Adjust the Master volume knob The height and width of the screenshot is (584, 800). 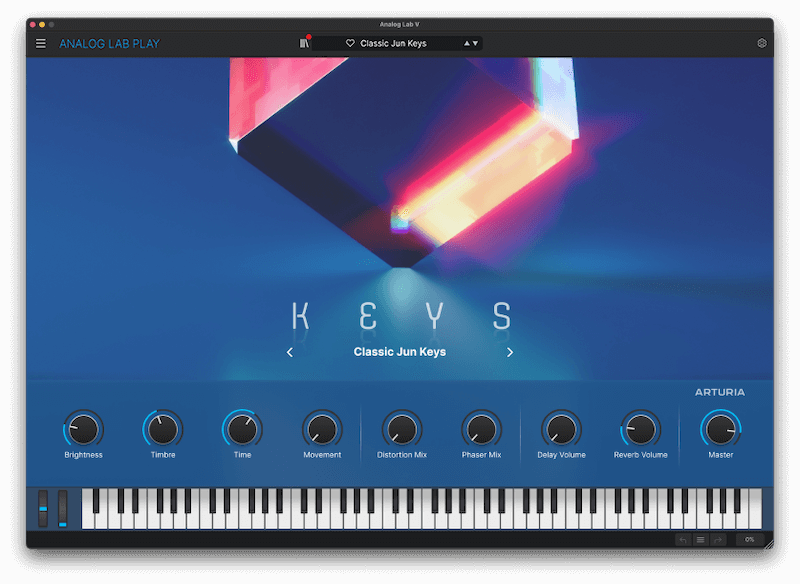721,430
